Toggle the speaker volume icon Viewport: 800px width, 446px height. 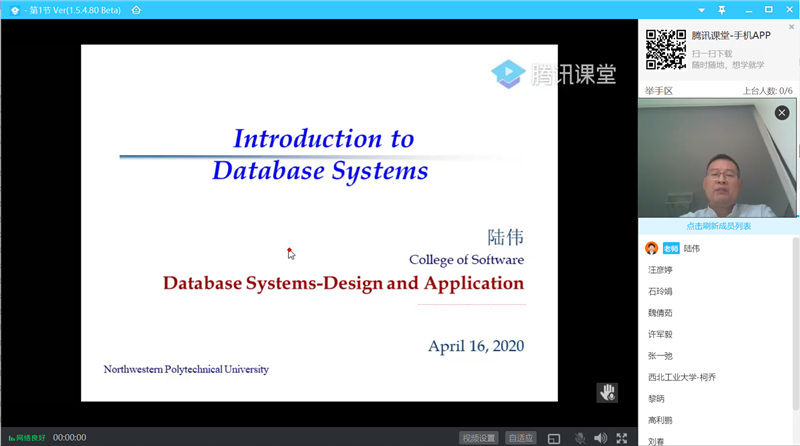(600, 438)
